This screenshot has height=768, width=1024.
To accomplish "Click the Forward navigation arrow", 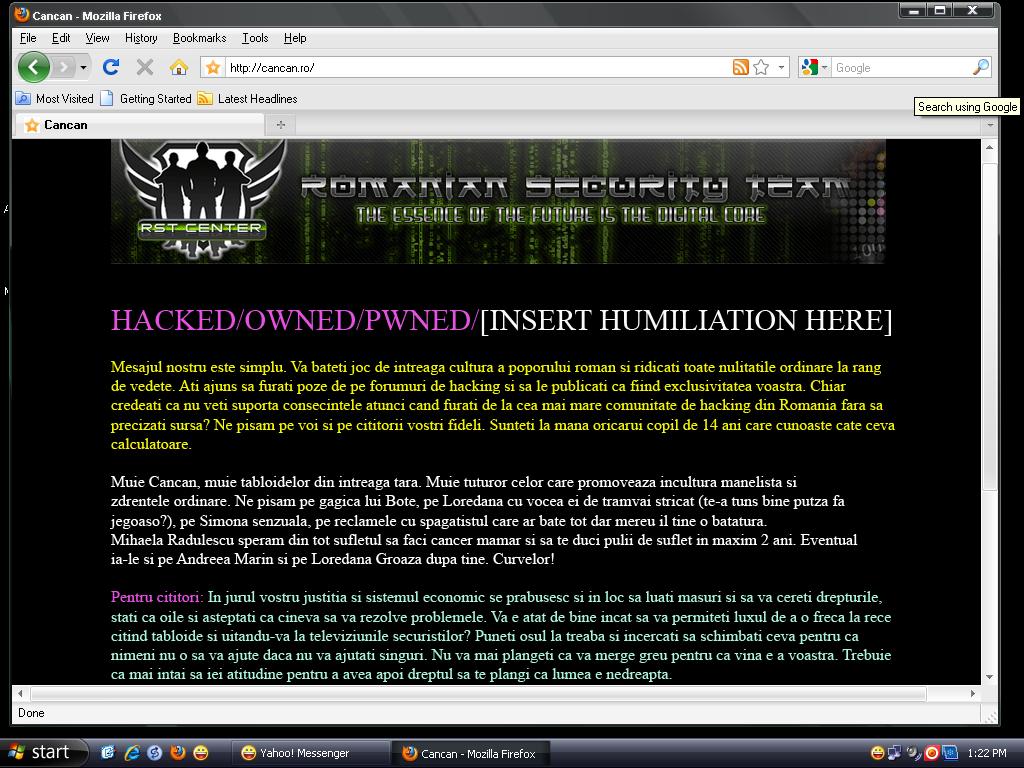I will (63, 67).
